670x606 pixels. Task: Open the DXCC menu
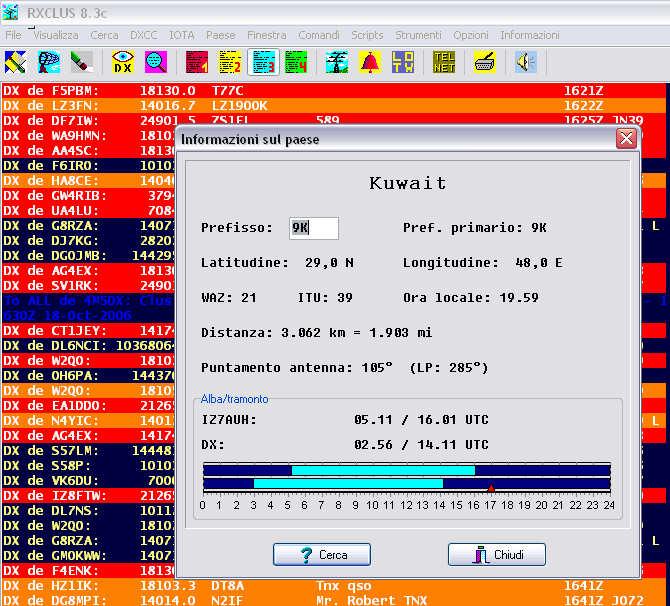pos(144,35)
